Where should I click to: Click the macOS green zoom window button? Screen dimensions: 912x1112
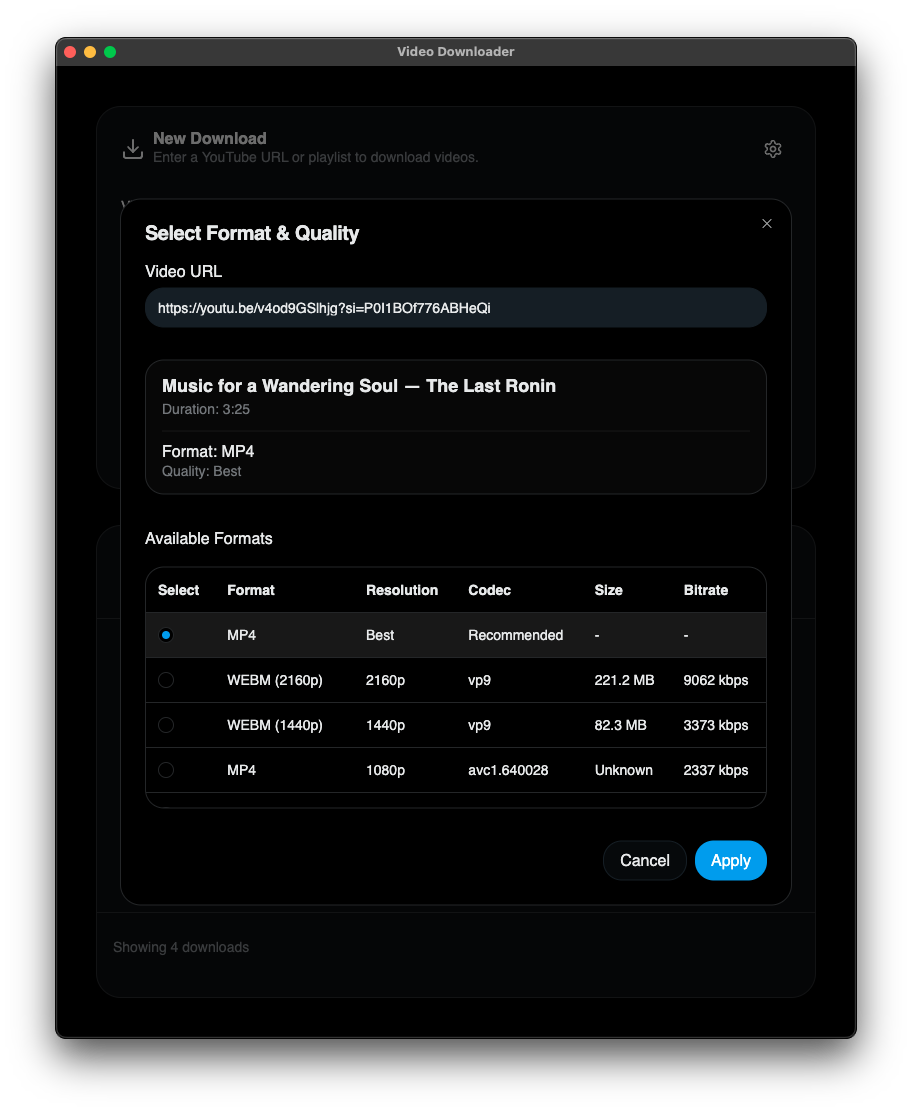tap(110, 52)
